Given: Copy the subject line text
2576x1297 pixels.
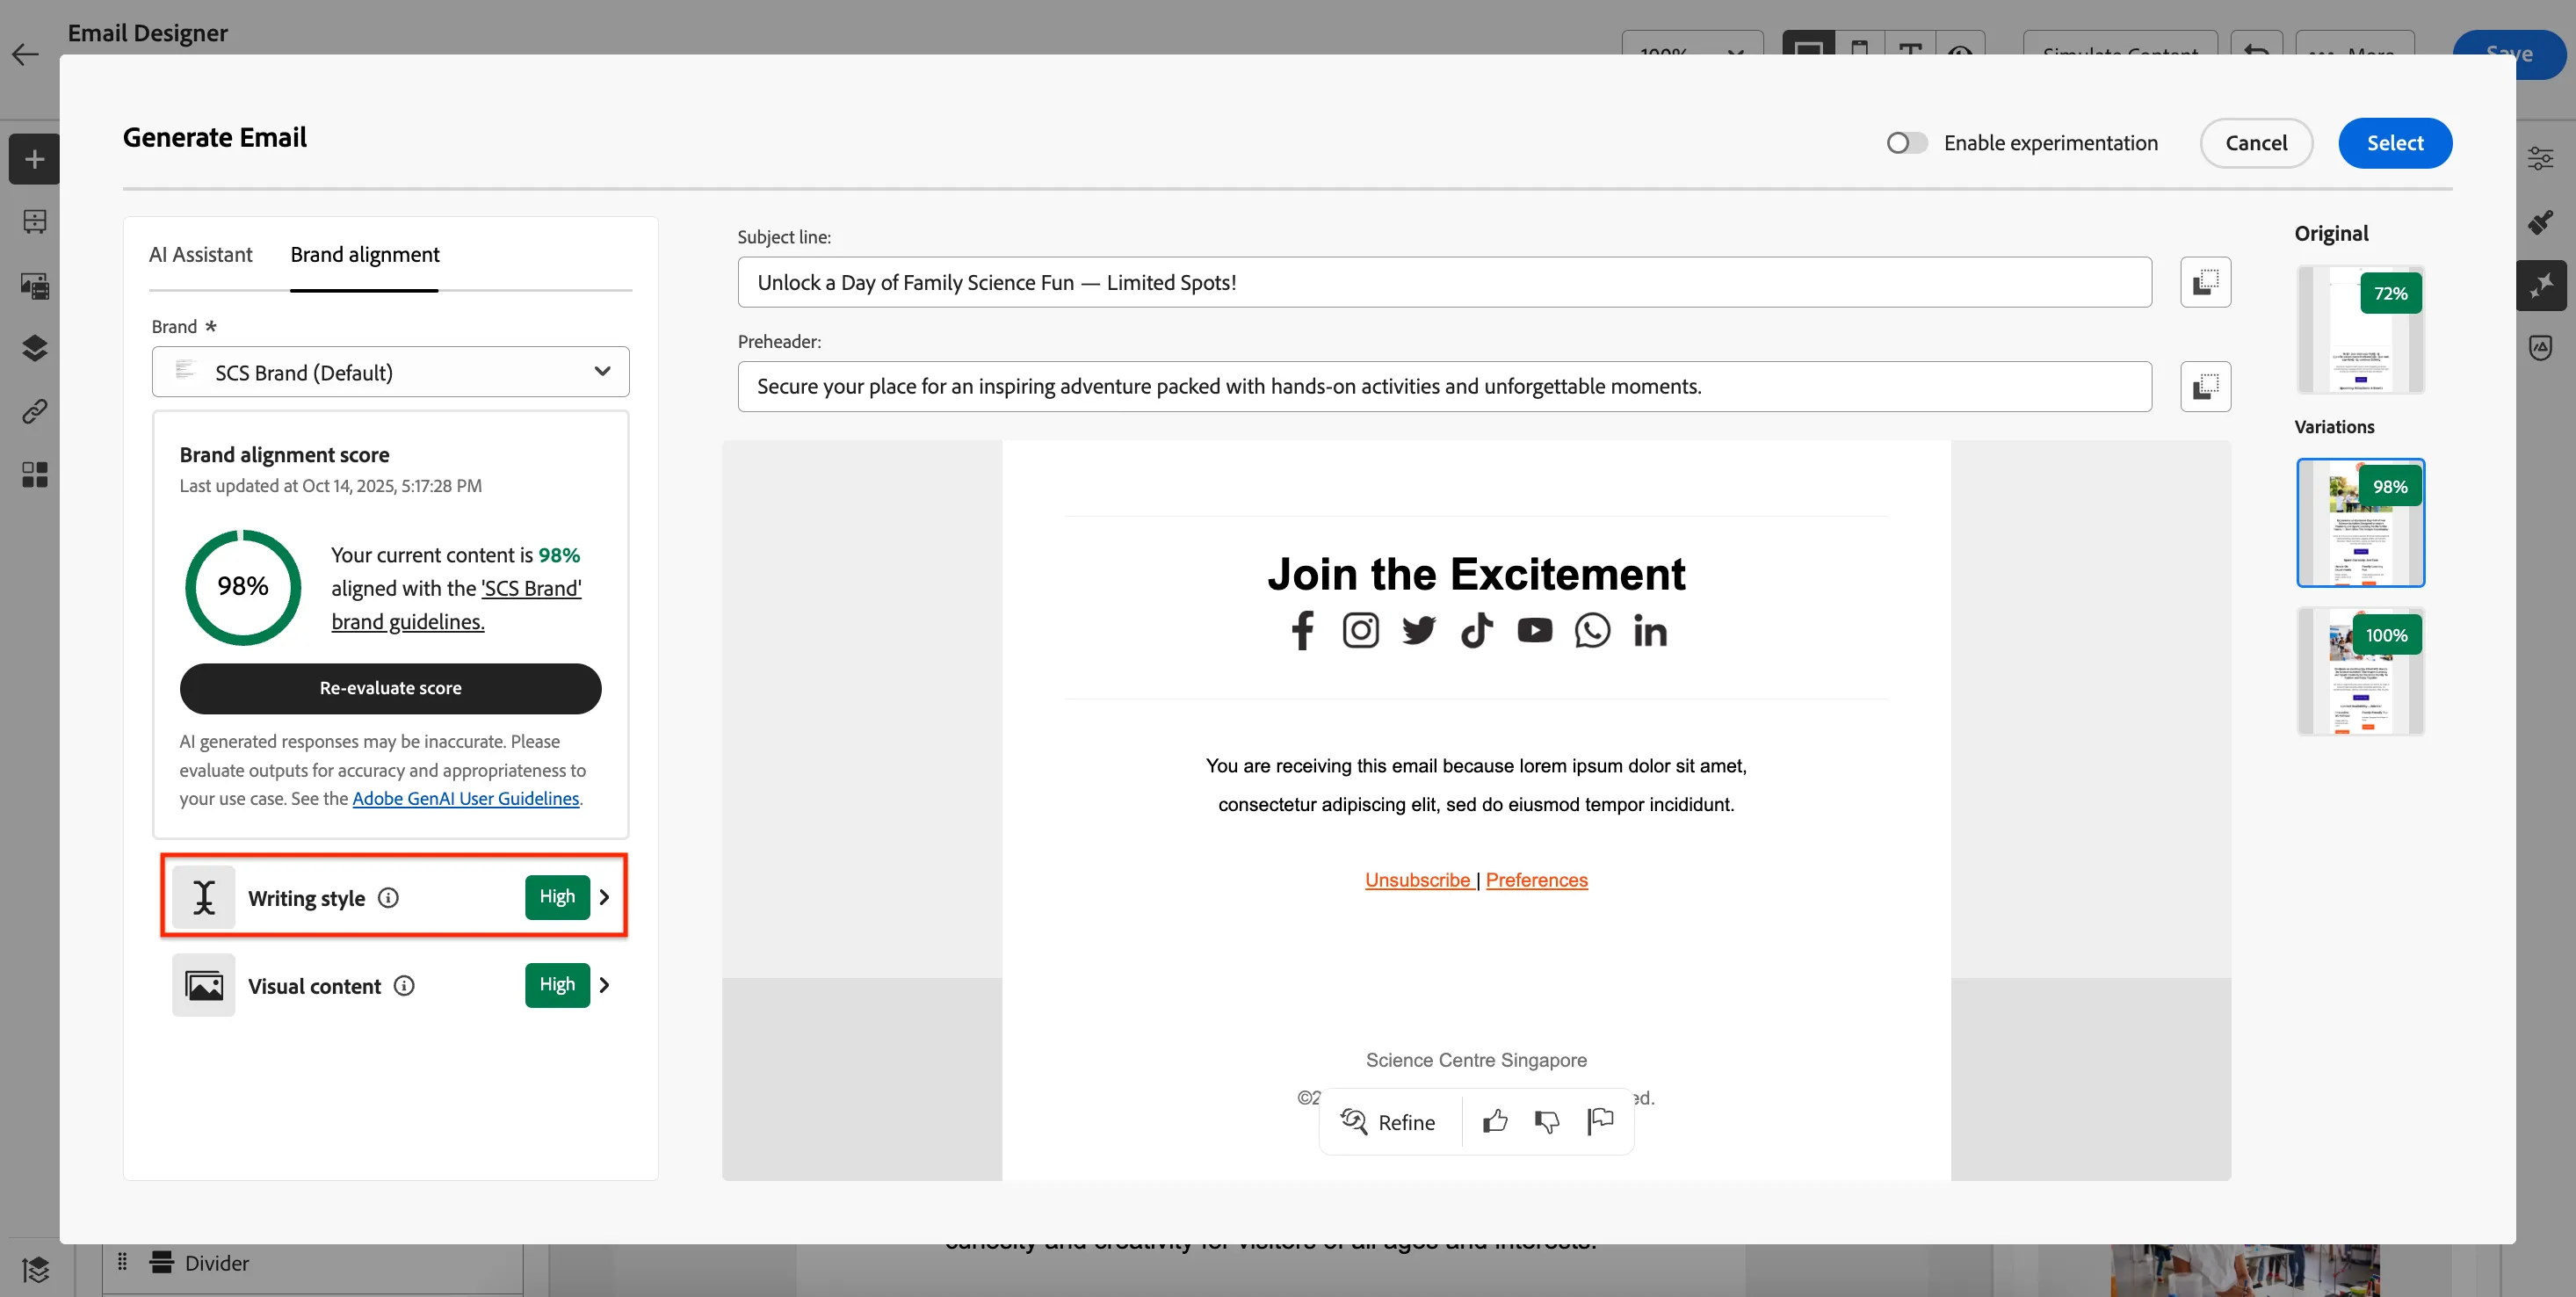Looking at the screenshot, I should 2205,282.
